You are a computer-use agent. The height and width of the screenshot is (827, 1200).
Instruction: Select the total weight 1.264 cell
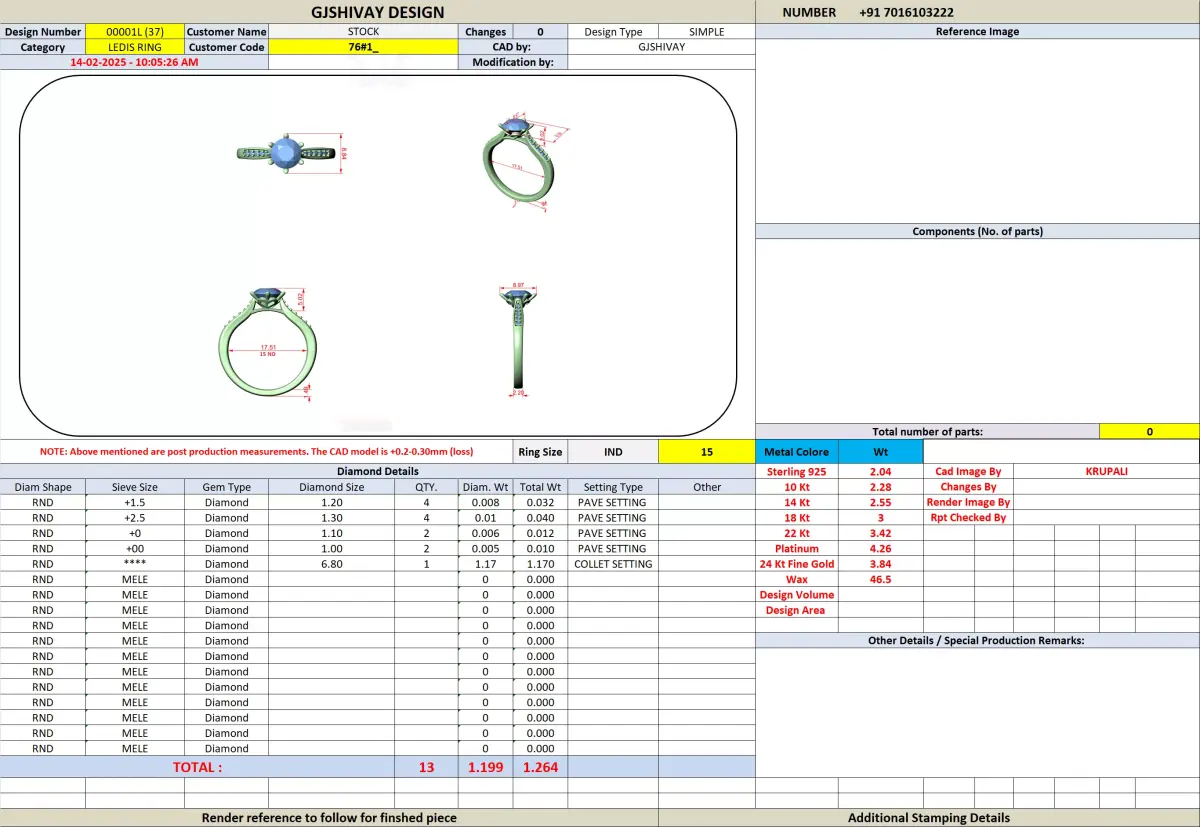[x=540, y=767]
